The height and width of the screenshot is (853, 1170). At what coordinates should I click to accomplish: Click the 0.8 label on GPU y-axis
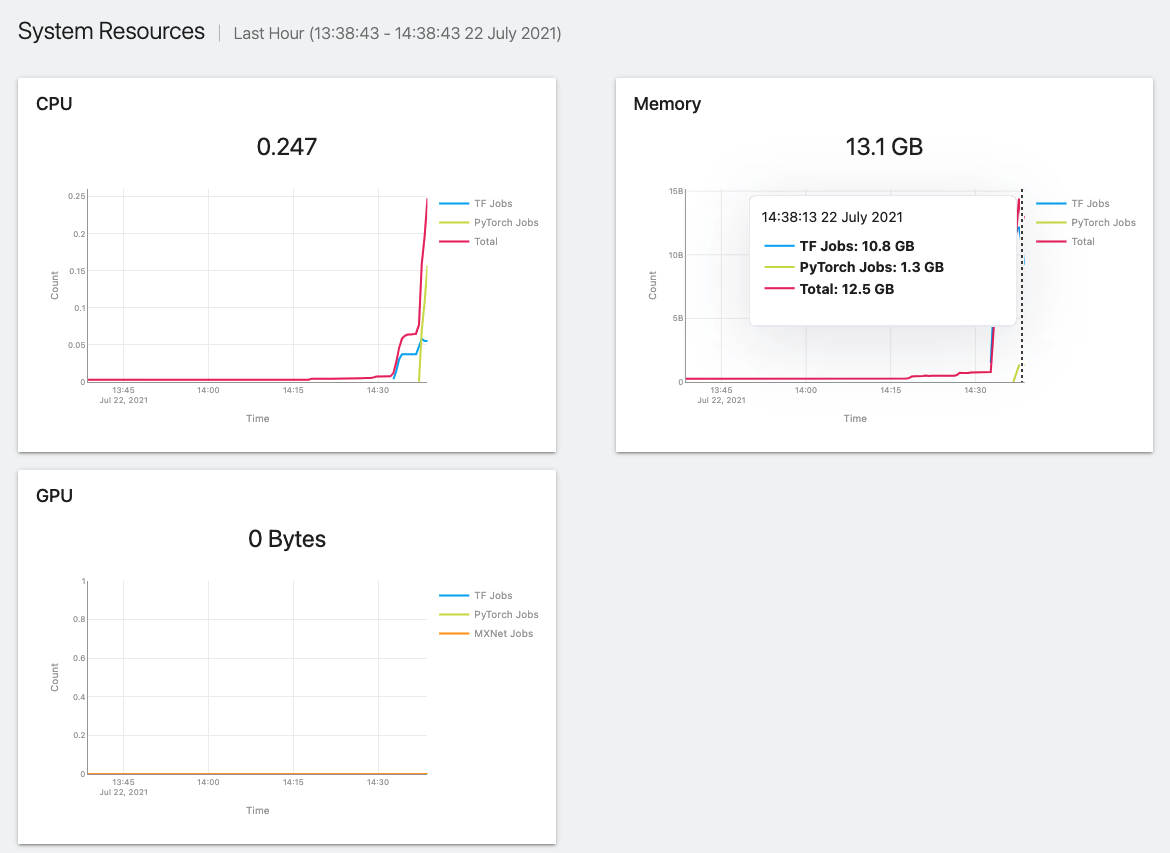(x=79, y=619)
